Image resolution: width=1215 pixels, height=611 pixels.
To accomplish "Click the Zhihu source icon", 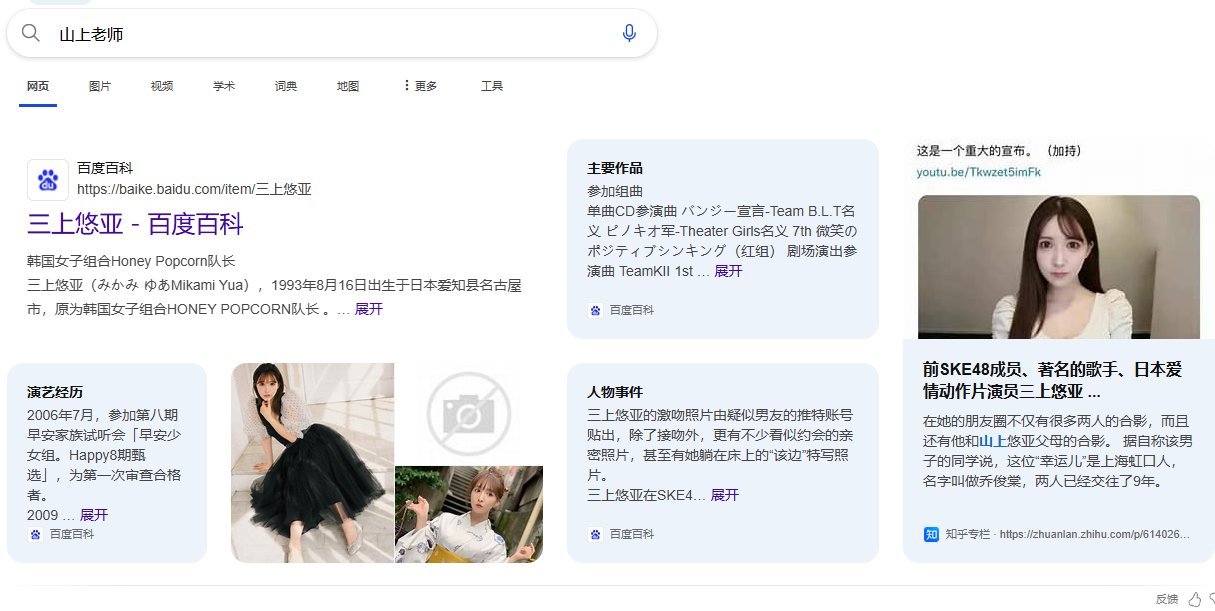I will pos(931,534).
